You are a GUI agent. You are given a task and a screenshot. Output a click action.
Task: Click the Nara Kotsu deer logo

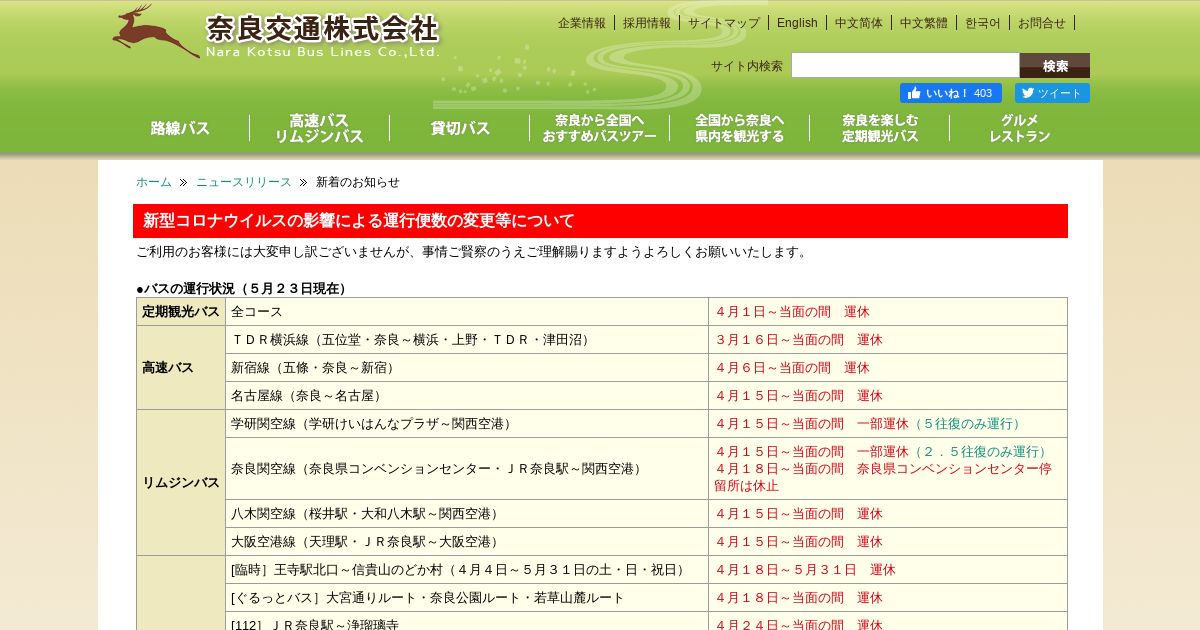(155, 31)
